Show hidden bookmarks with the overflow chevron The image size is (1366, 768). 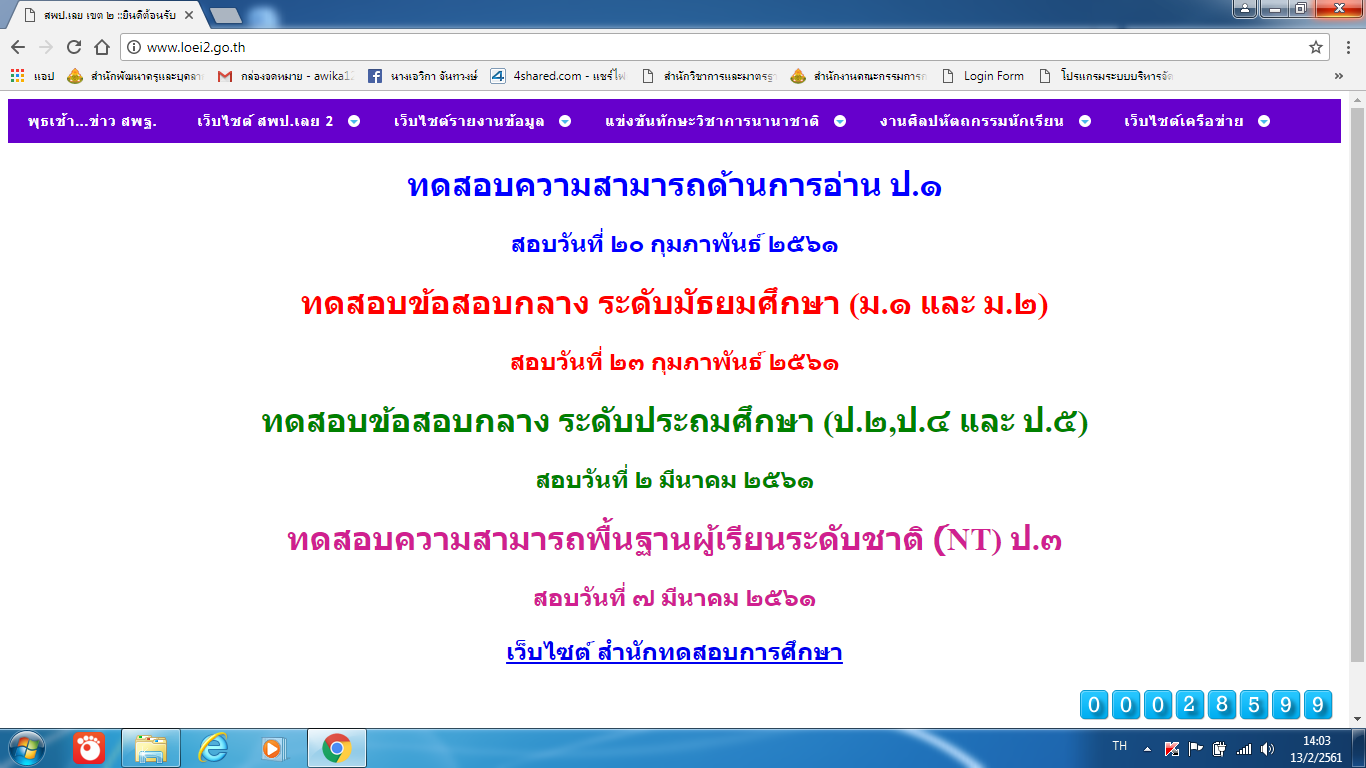1339,76
